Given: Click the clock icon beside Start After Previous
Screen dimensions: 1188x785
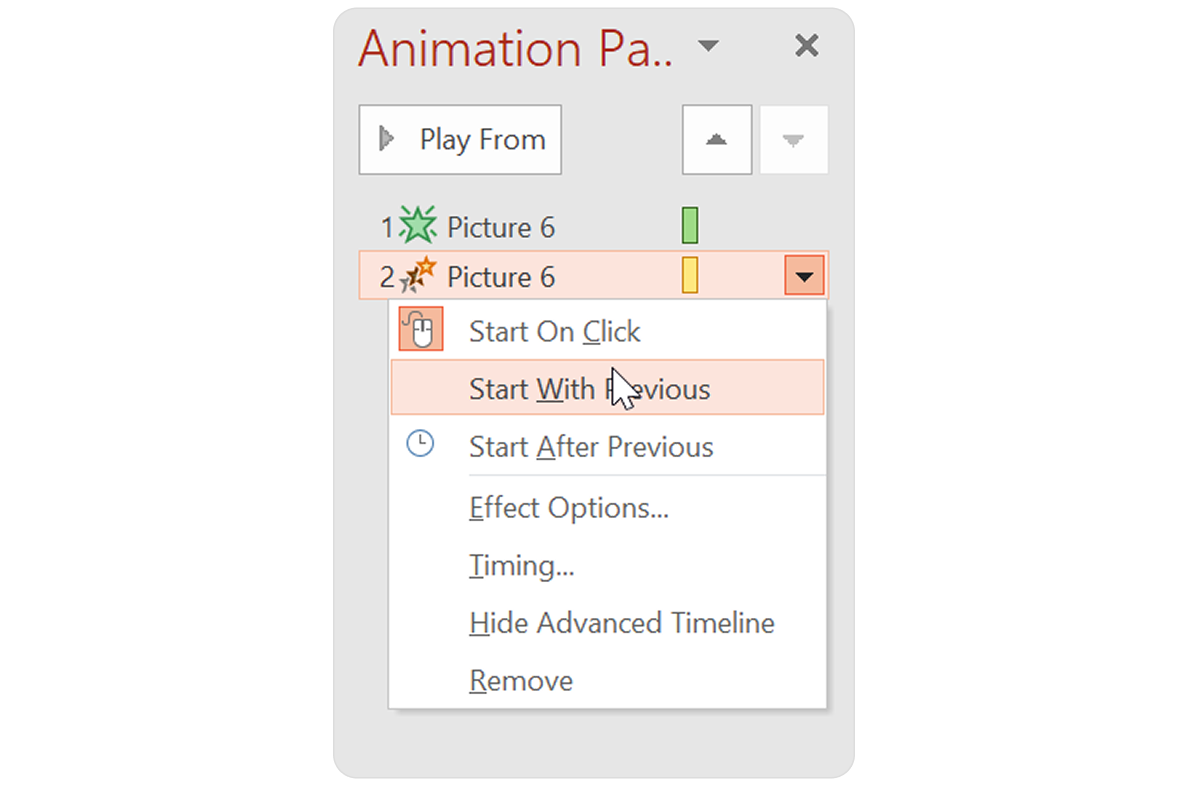Looking at the screenshot, I should click(x=419, y=443).
